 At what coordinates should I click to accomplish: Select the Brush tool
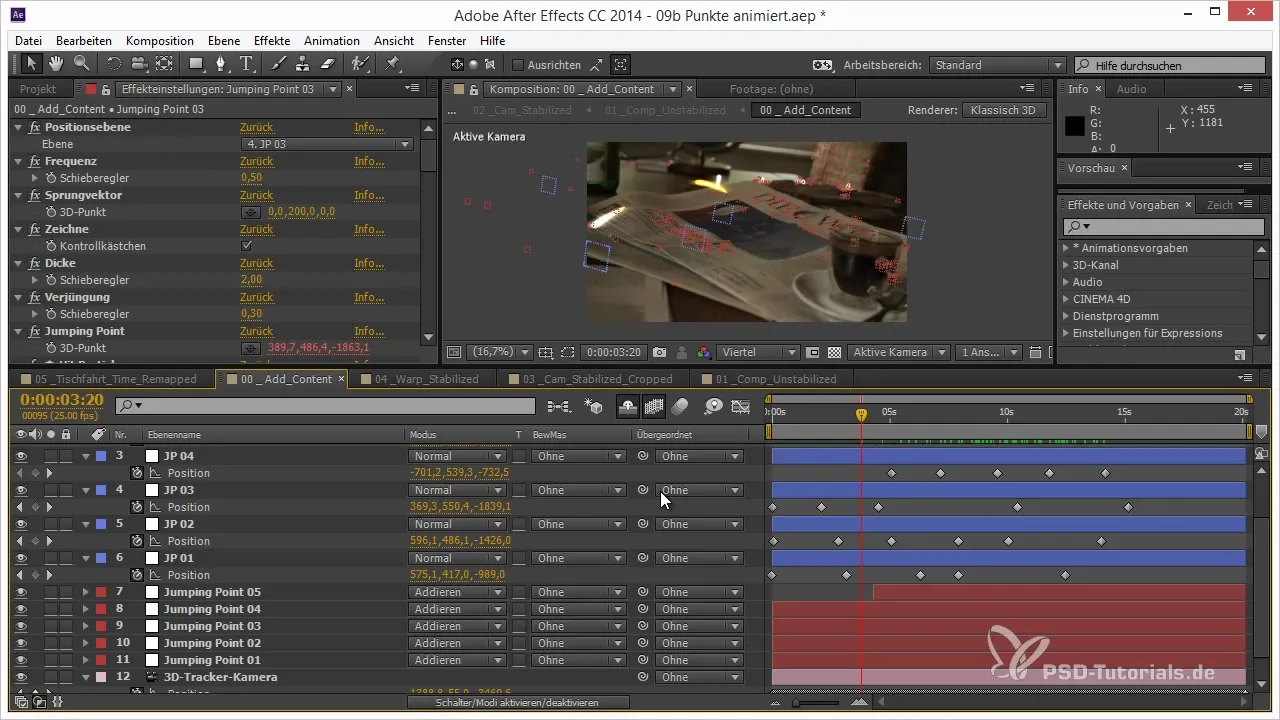(x=280, y=65)
